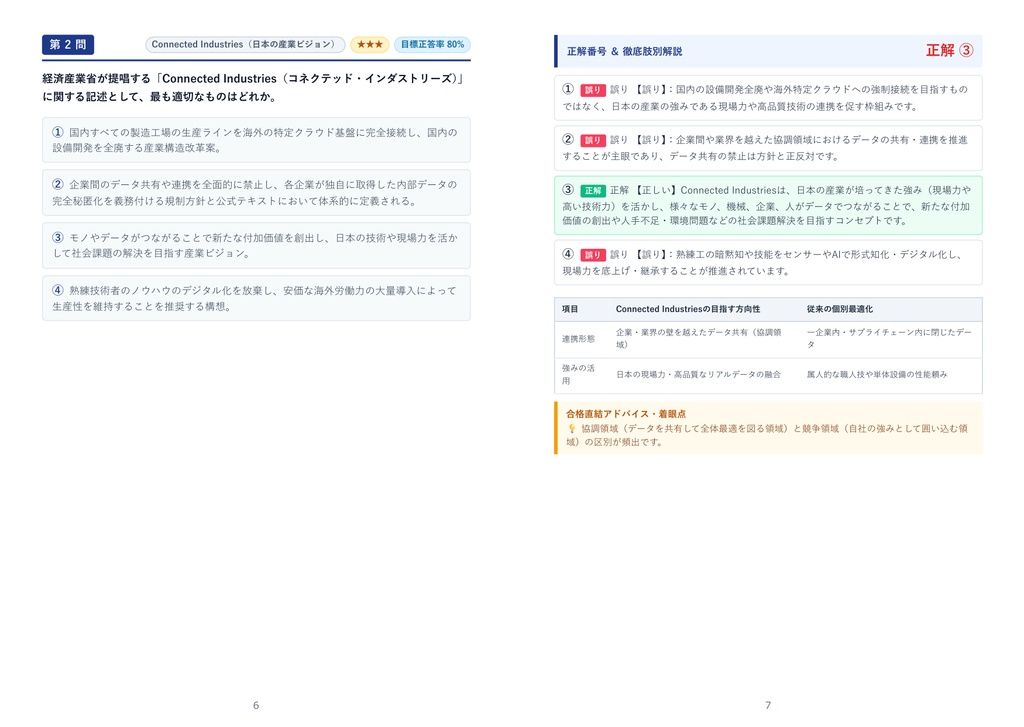1024x727 pixels.
Task: Click the circled ① in answer choice about 海外の特定クラウド基盤
Action: click(58, 132)
